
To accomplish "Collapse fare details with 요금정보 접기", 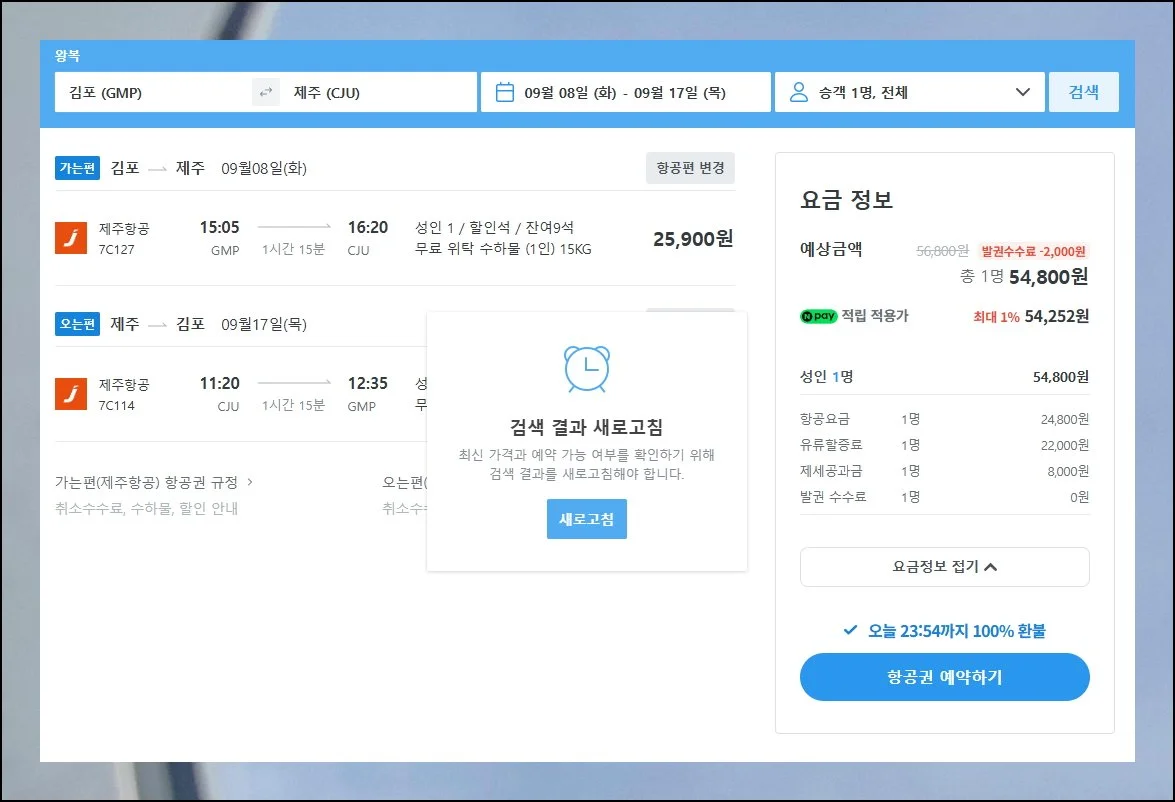I will (x=944, y=567).
